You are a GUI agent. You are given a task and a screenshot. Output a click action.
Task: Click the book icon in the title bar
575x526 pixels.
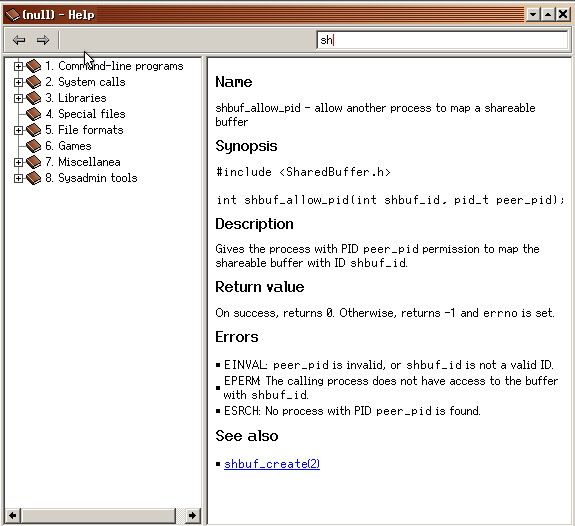(x=12, y=15)
